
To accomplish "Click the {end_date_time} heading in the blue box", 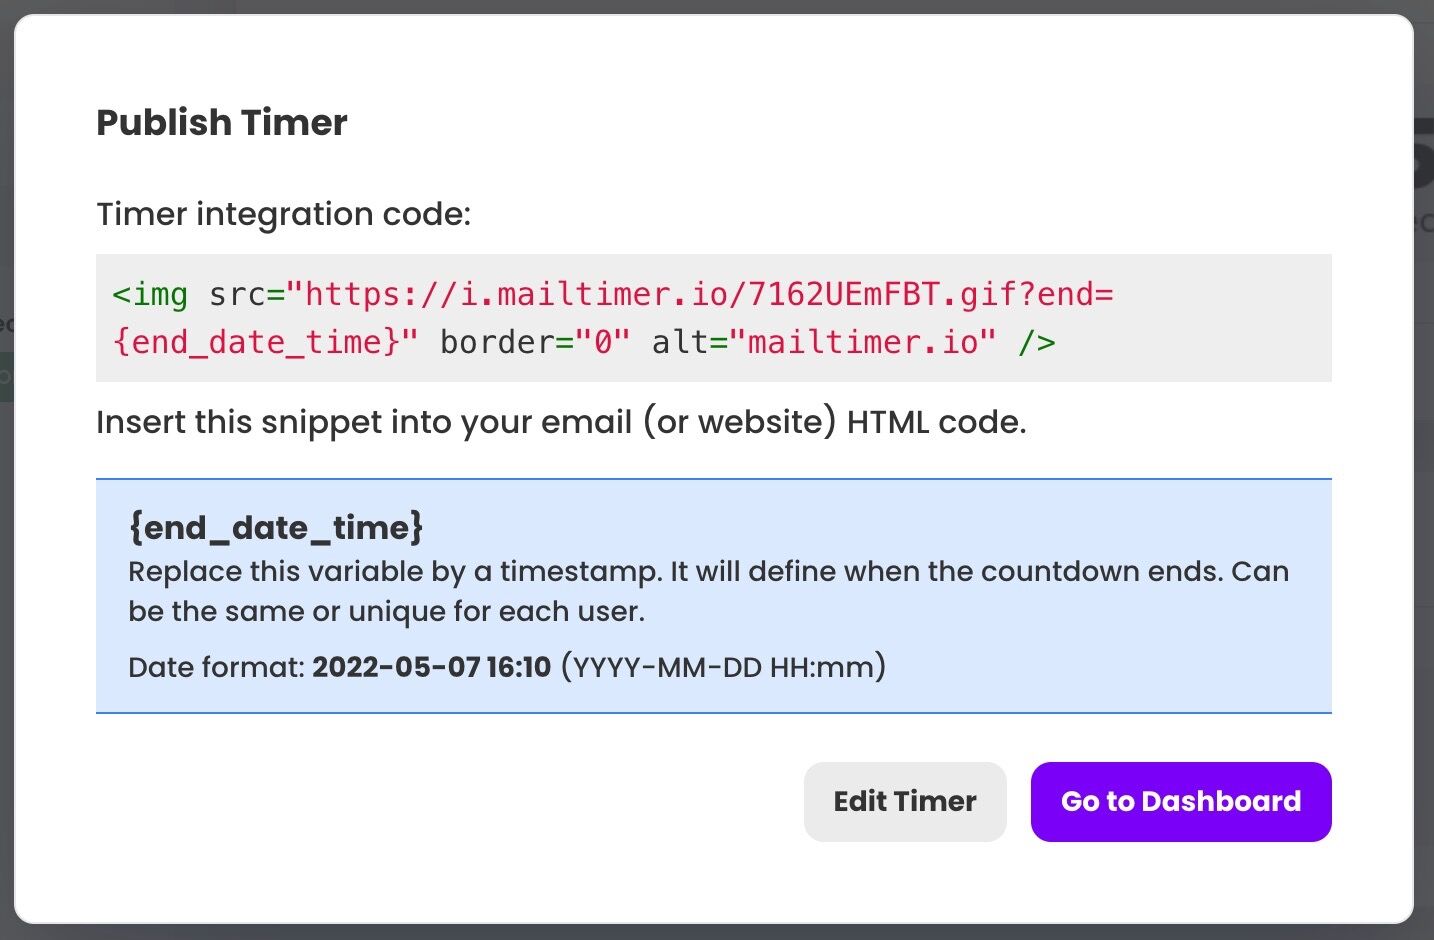I will 275,527.
